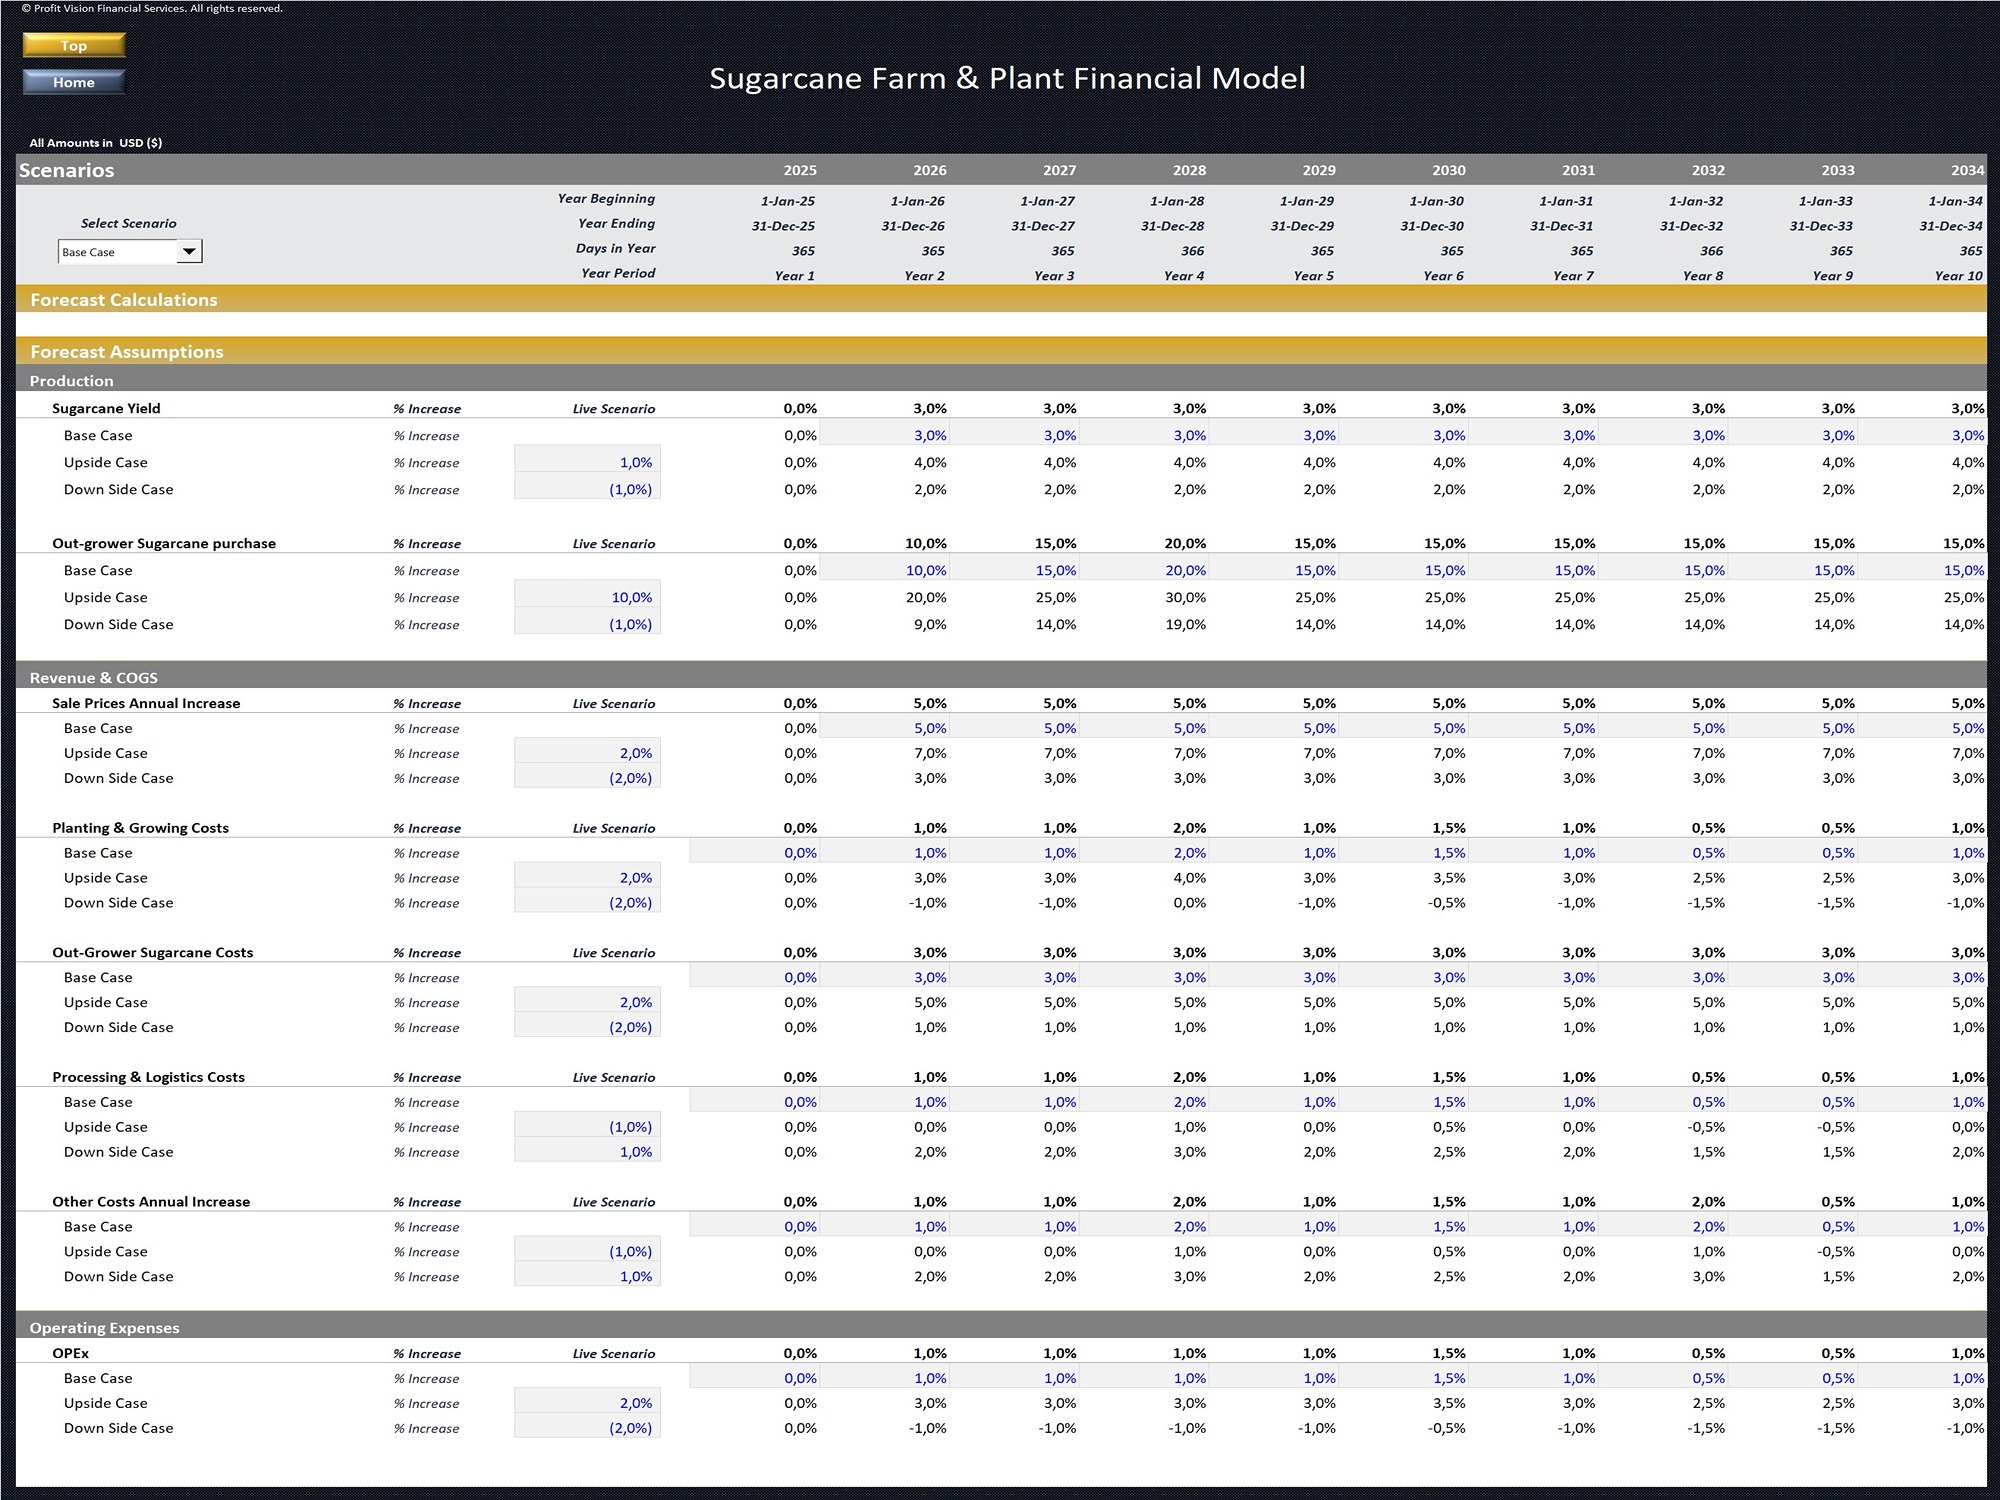Screen dimensions: 2000x1500
Task: Click Planting Down Side Case 2030 value -0,5%
Action: [x=1446, y=903]
